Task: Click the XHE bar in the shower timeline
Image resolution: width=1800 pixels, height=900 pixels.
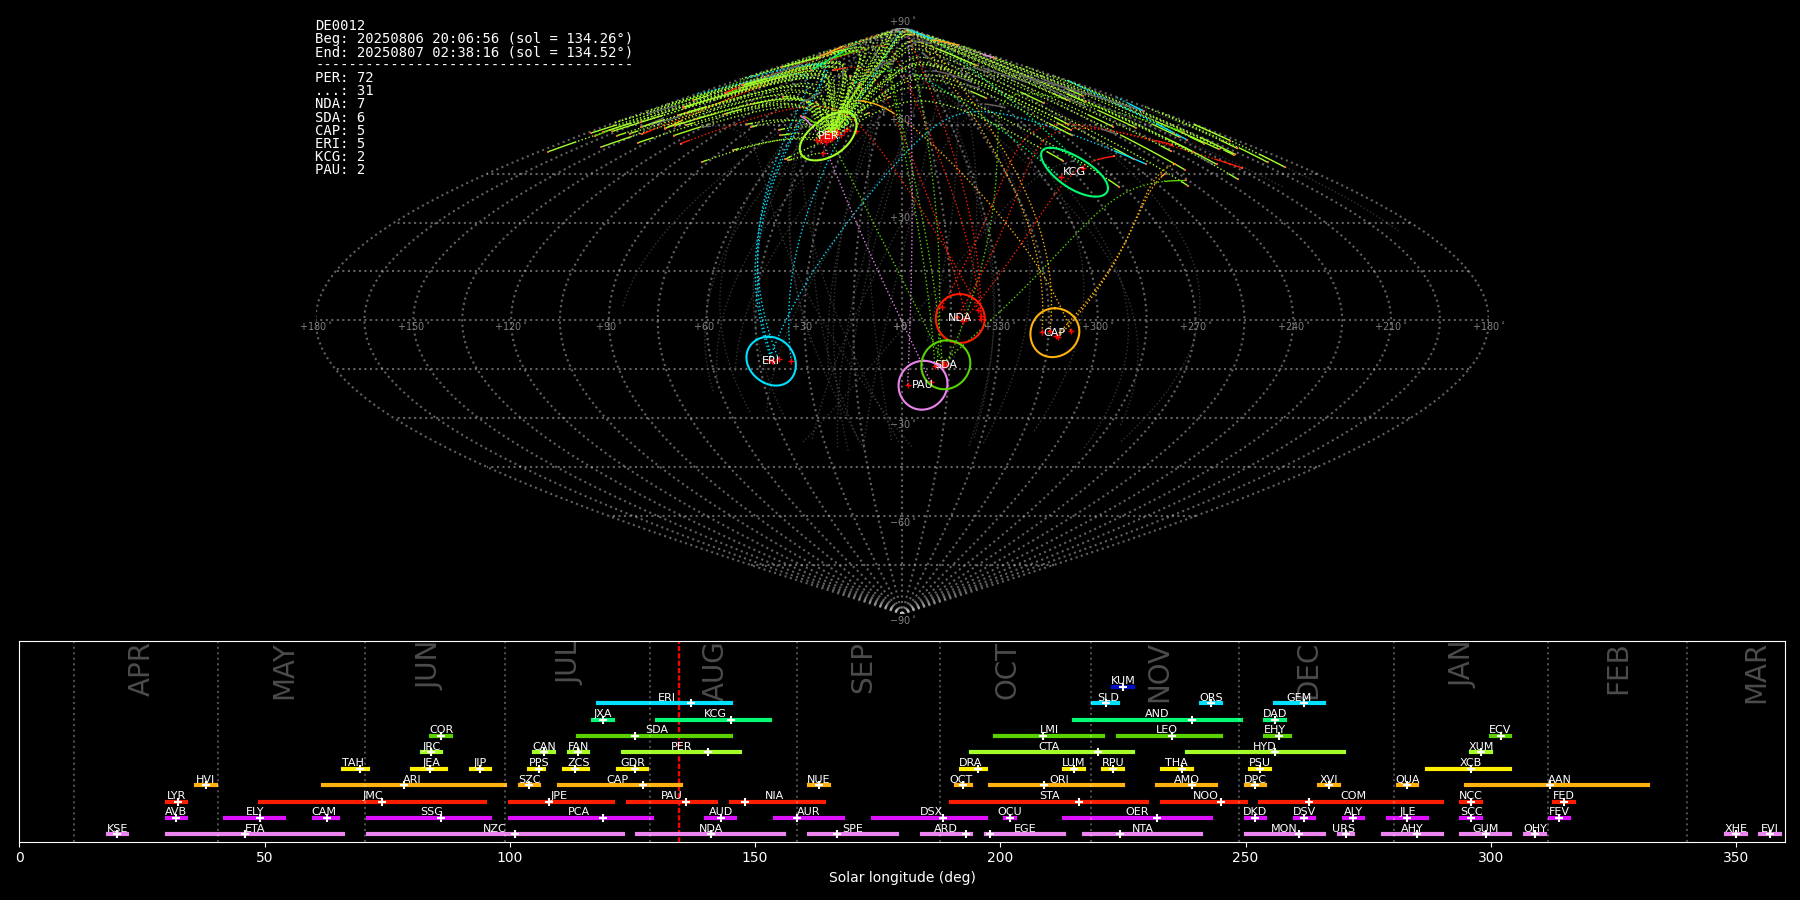Action: click(1736, 834)
